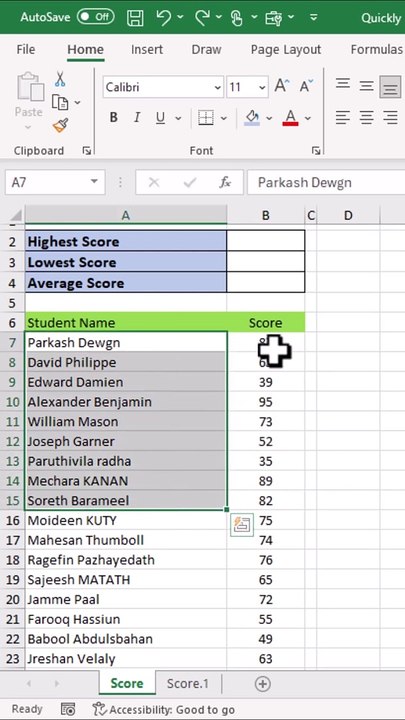Click the clipboard tools quick access icon
The height and width of the screenshot is (720, 405).
[273, 18]
